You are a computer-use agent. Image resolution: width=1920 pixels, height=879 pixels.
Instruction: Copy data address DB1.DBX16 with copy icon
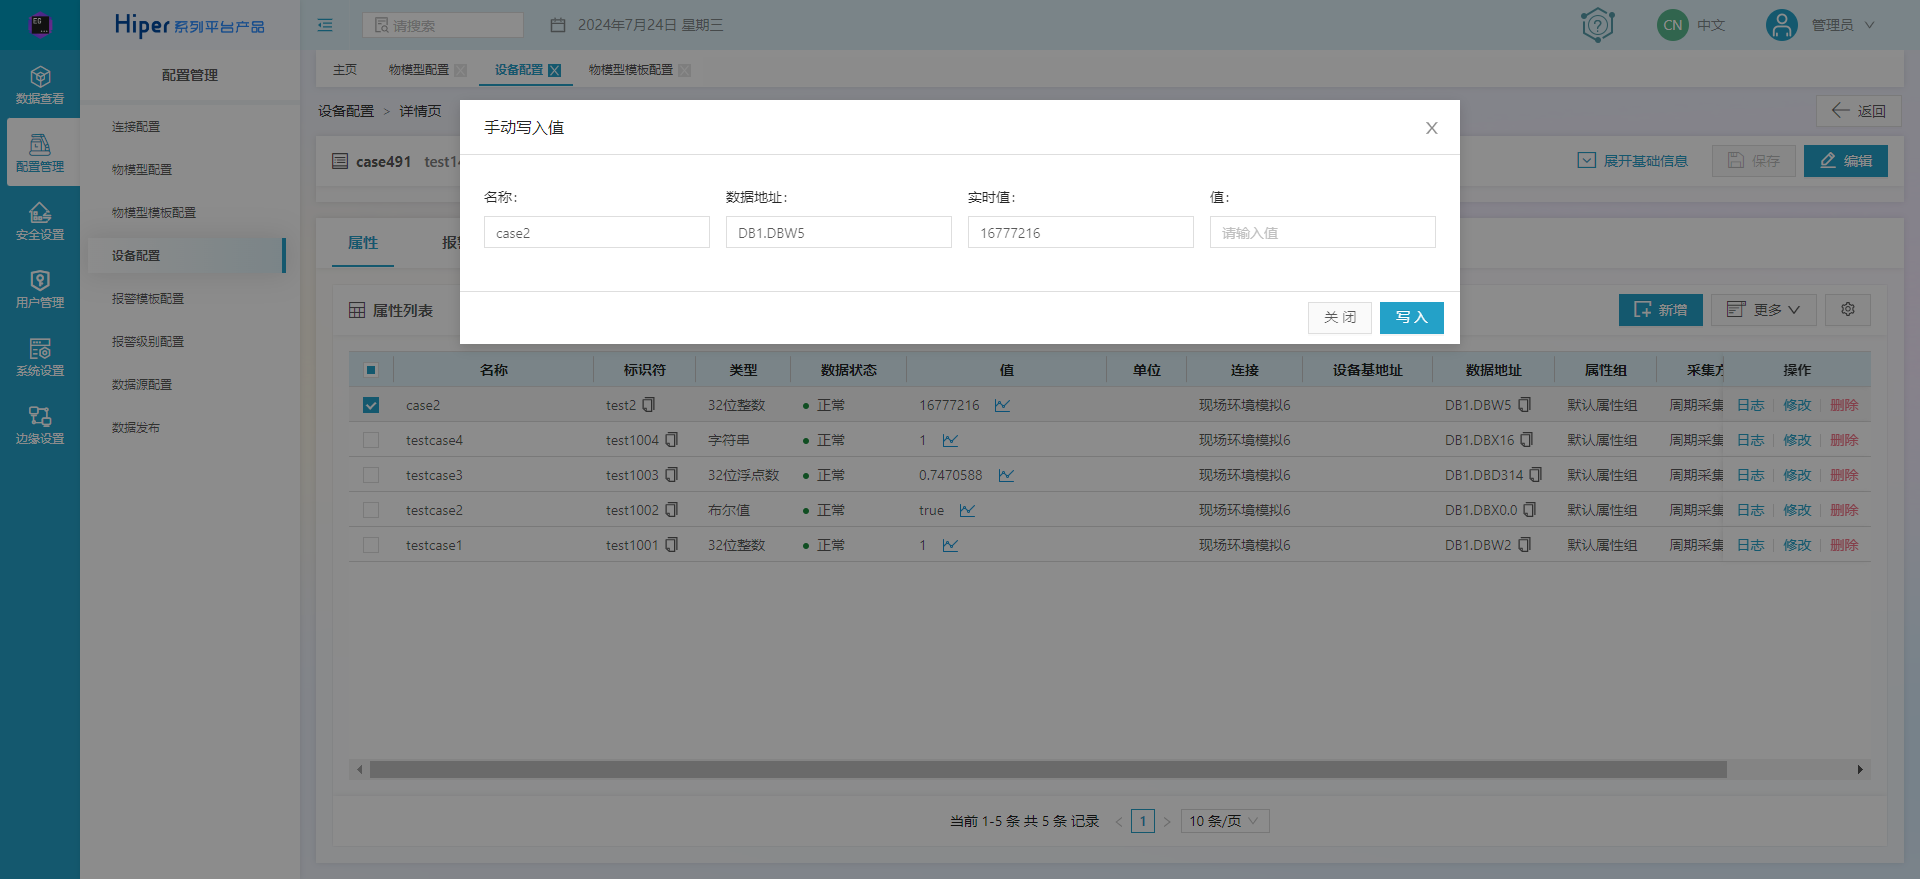tap(1528, 440)
